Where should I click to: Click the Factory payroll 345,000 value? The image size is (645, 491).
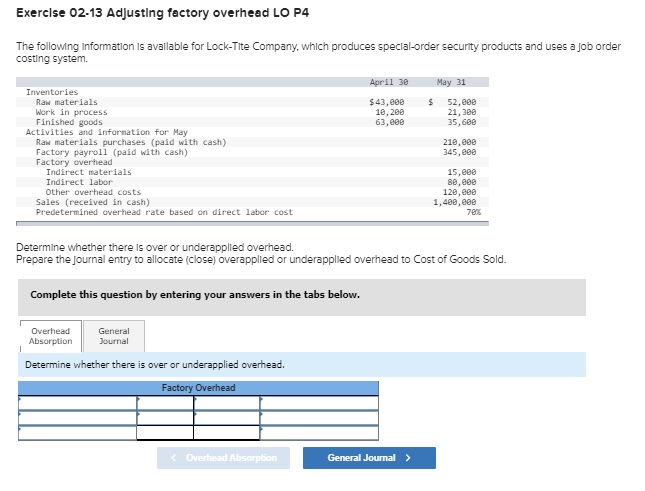(x=459, y=152)
